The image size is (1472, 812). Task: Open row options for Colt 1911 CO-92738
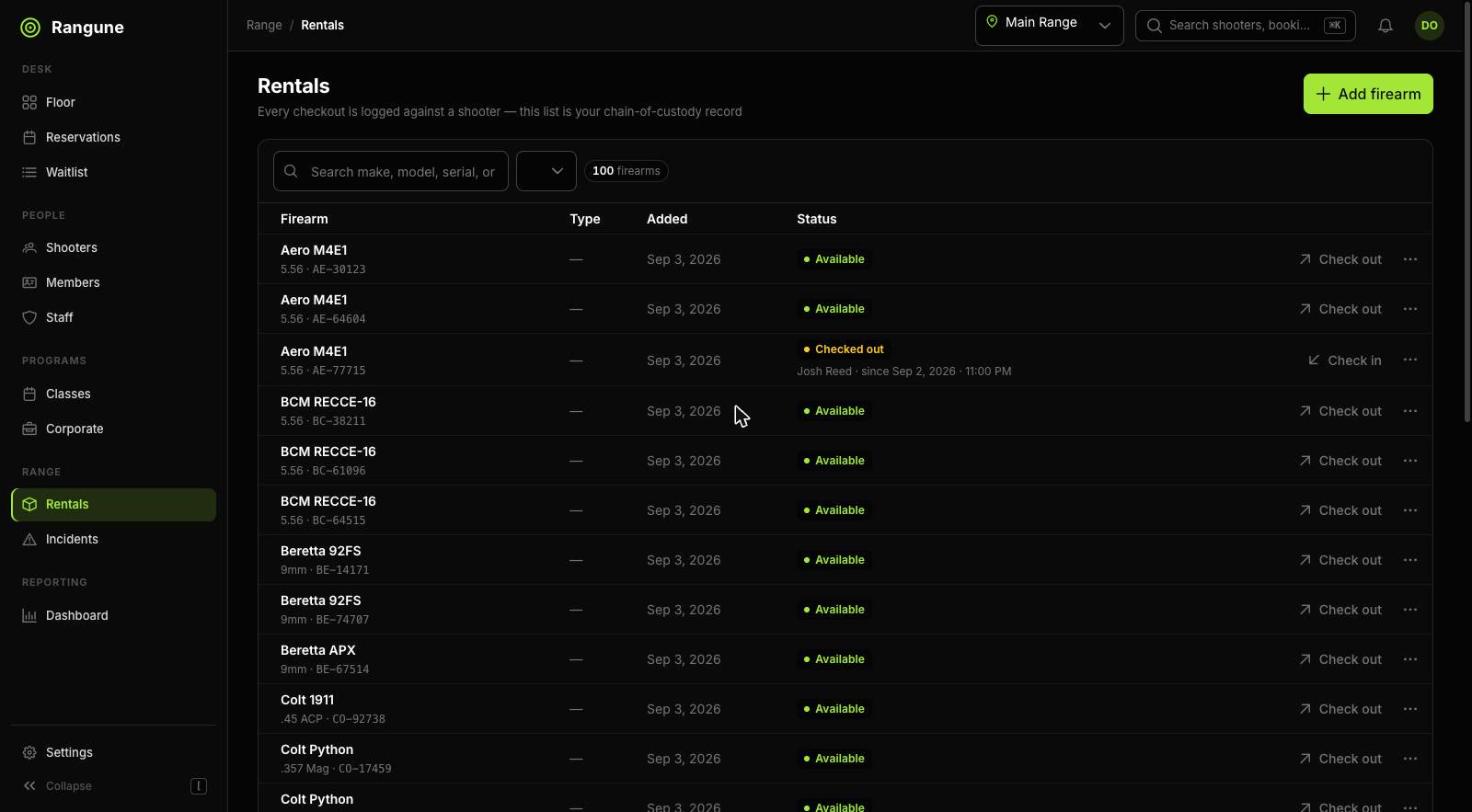pos(1410,709)
